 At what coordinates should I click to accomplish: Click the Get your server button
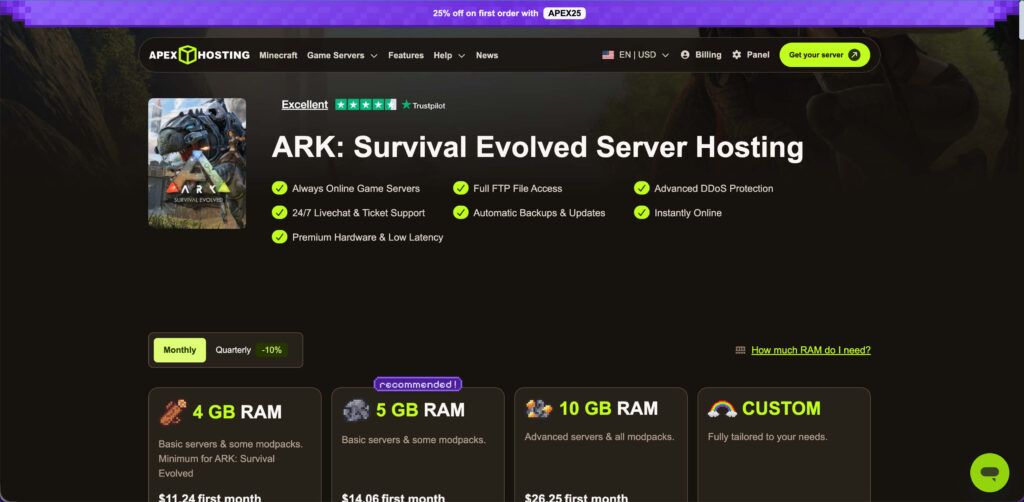click(824, 55)
